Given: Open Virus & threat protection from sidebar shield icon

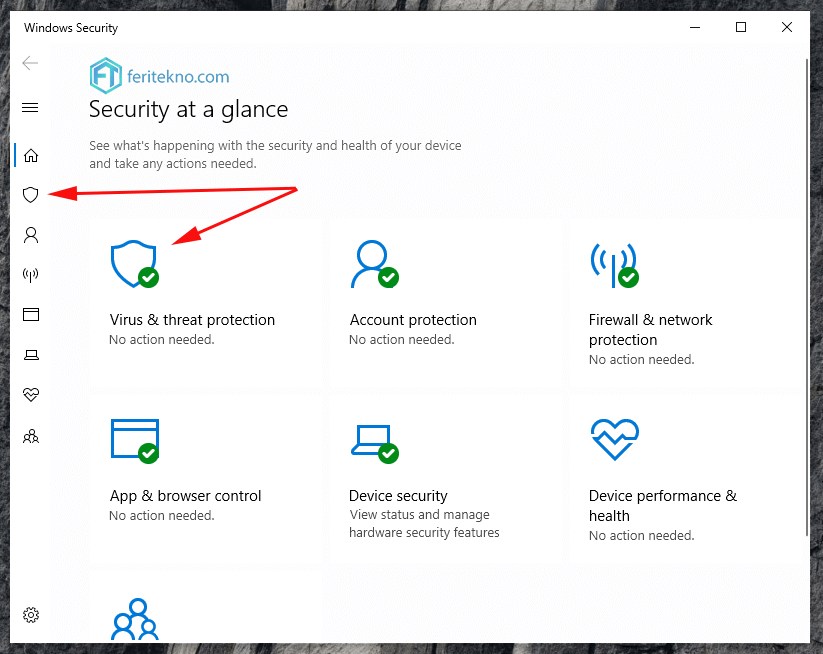Looking at the screenshot, I should tap(30, 195).
